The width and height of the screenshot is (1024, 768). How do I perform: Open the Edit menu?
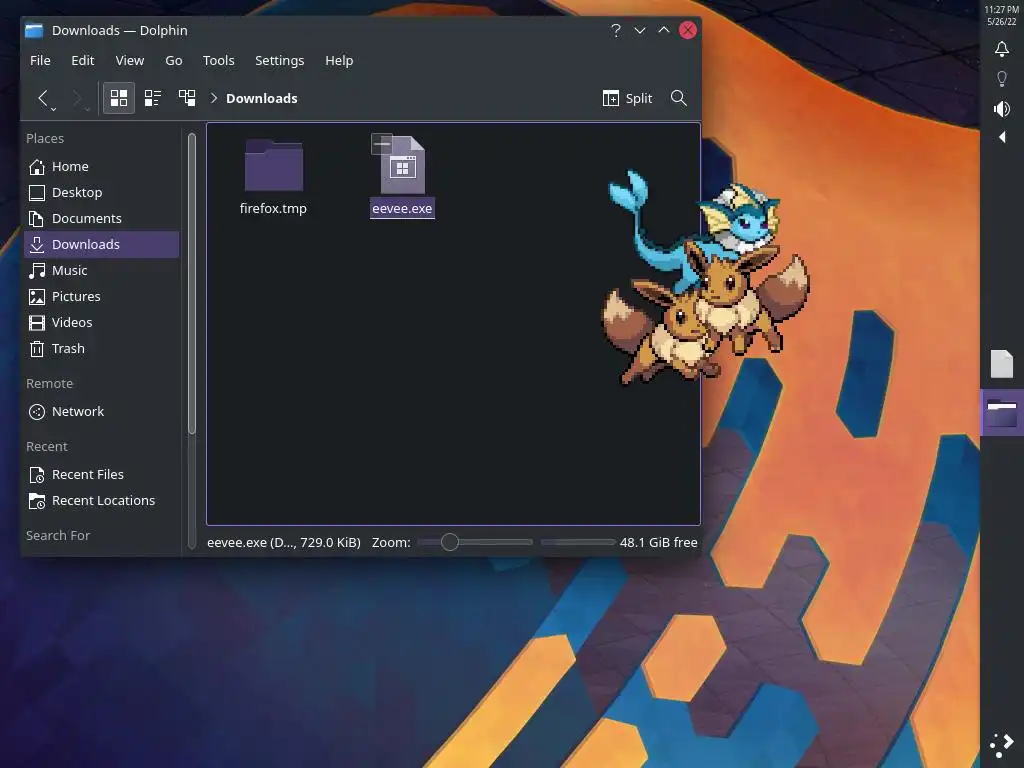[x=82, y=60]
